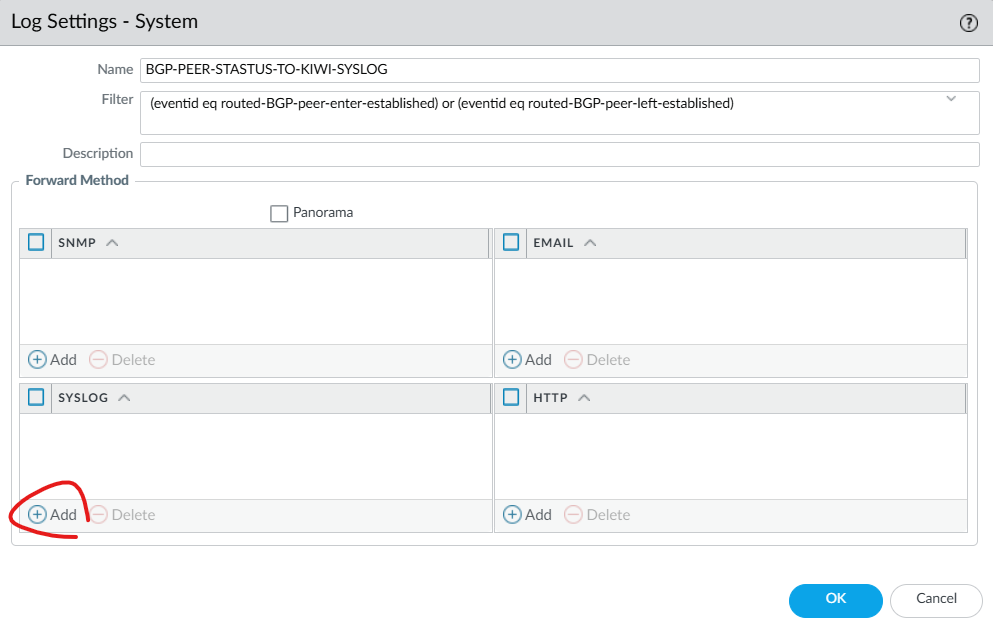
Task: Check the SYSLOG select-all checkbox
Action: pyautogui.click(x=36, y=397)
